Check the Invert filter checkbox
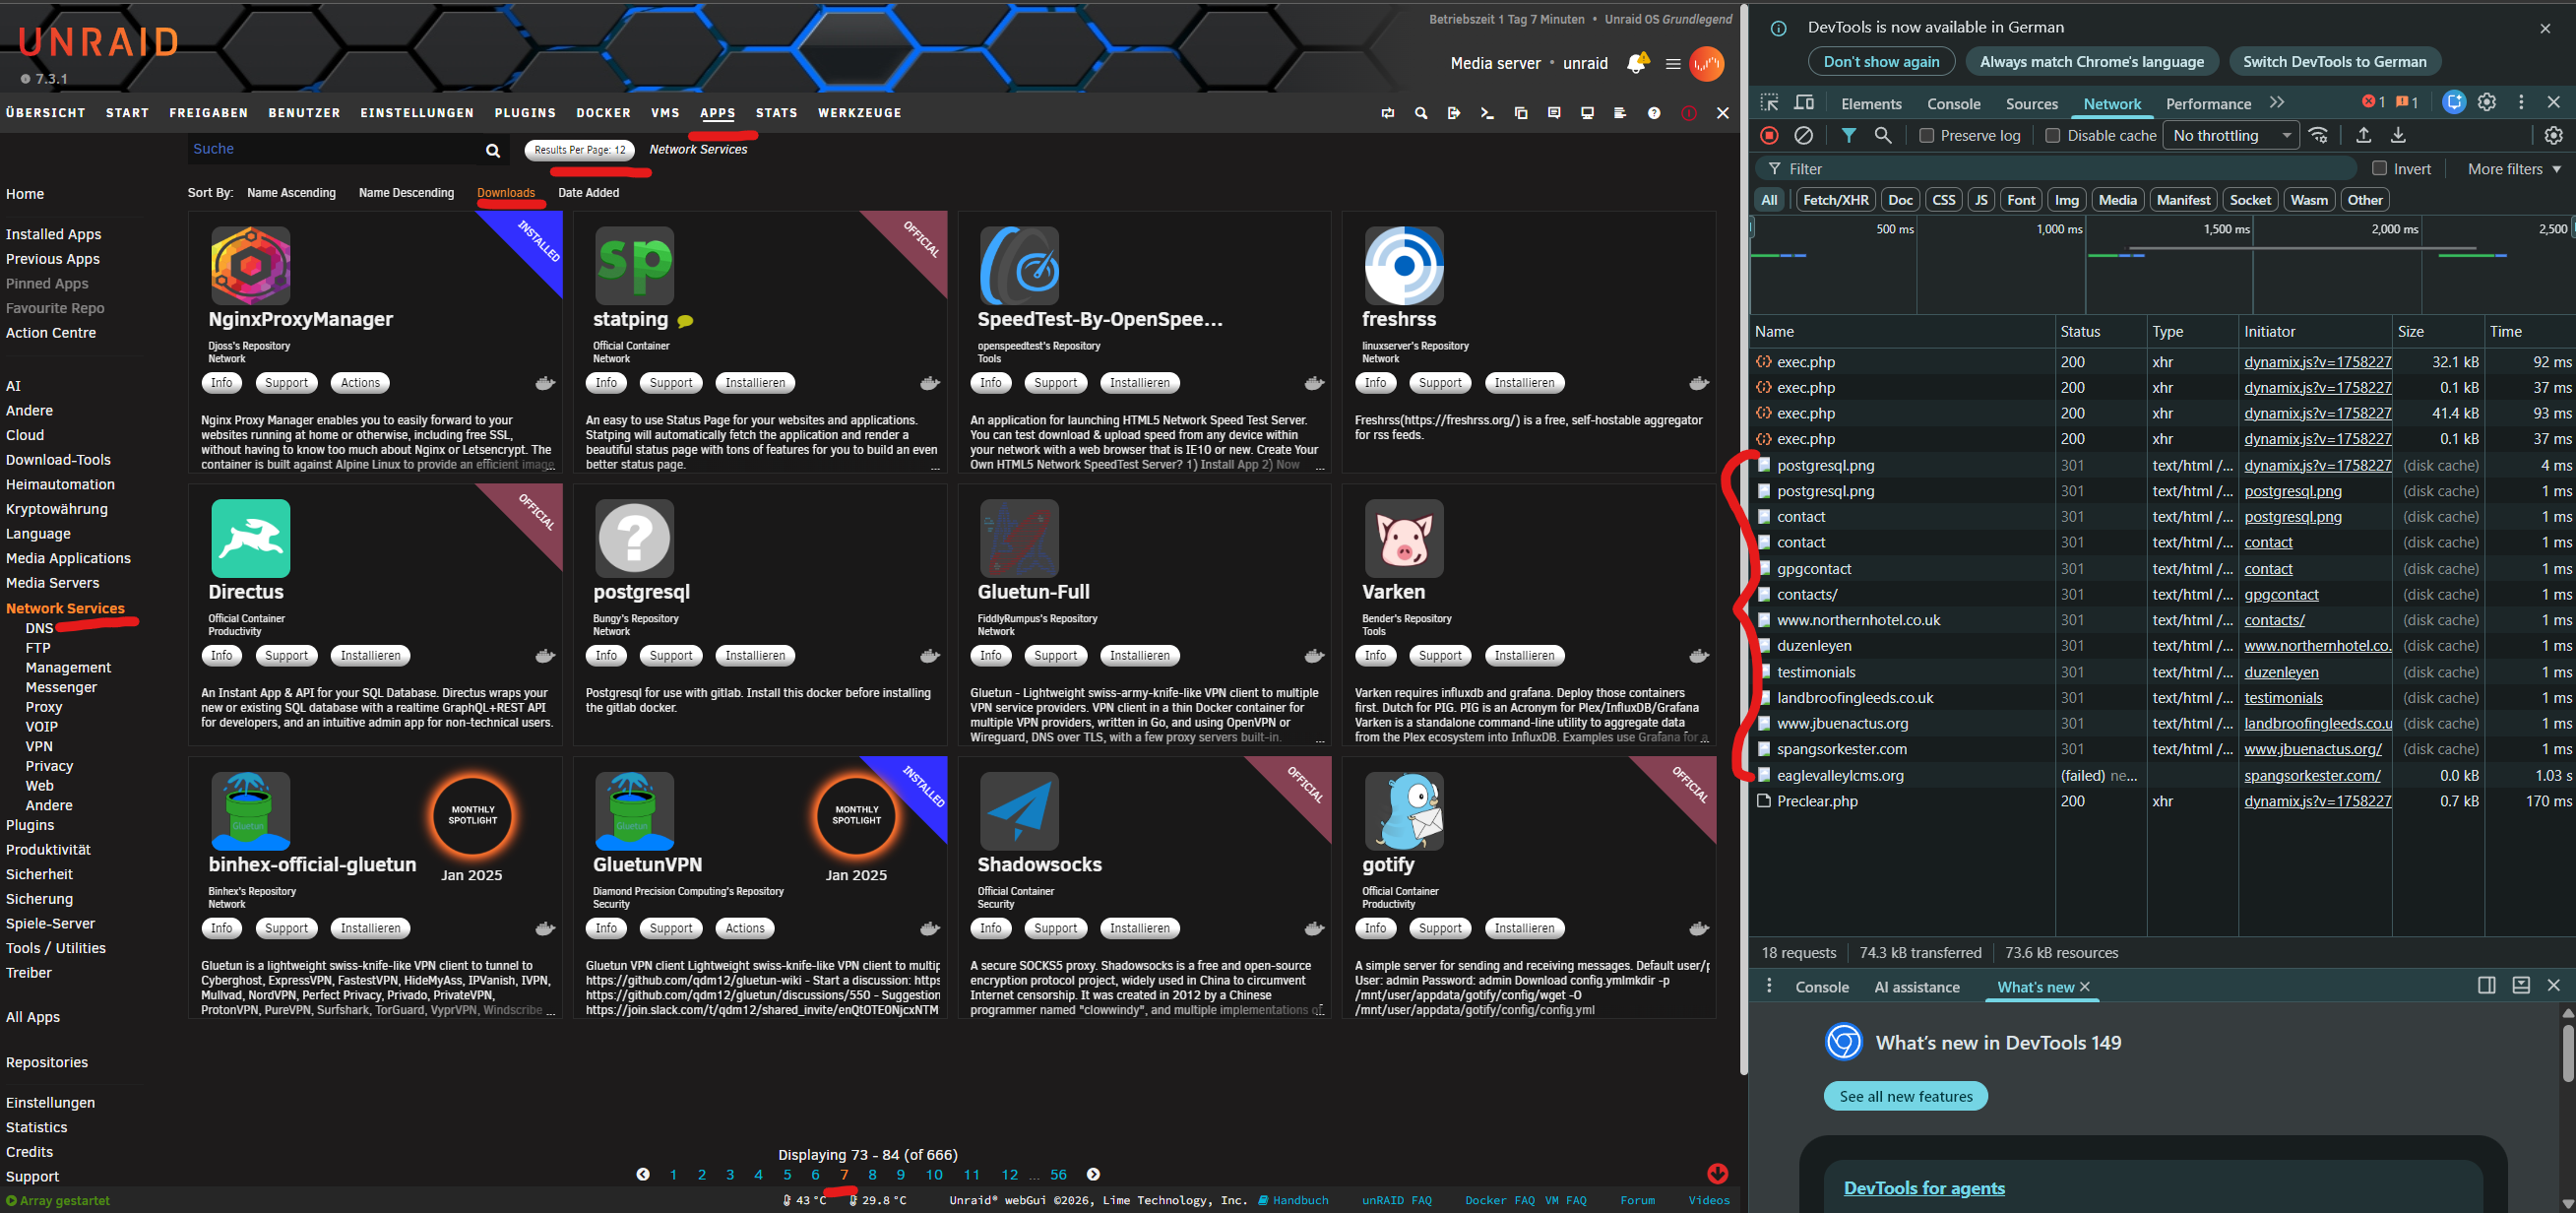The height and width of the screenshot is (1213, 2576). click(x=2379, y=168)
